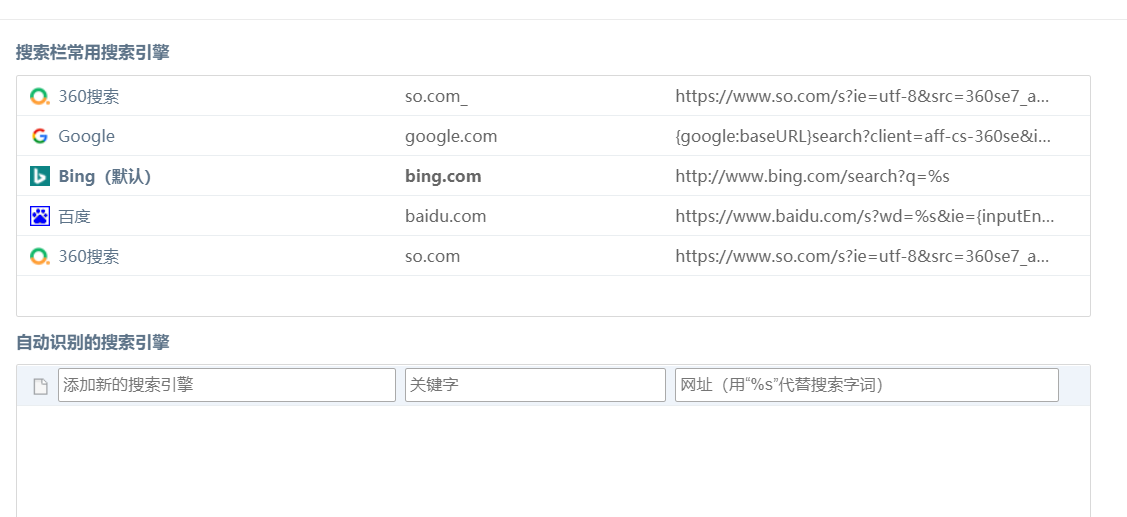The height and width of the screenshot is (517, 1127).
Task: Click the 360搜索 icon in the so.com_ row
Action: (x=40, y=96)
